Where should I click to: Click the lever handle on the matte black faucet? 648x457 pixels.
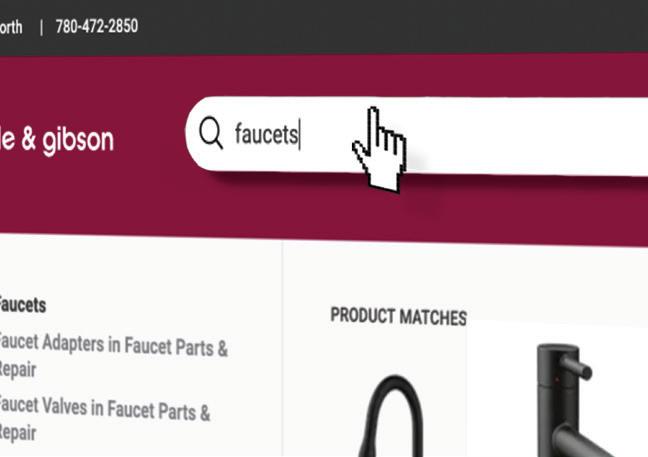[577, 367]
